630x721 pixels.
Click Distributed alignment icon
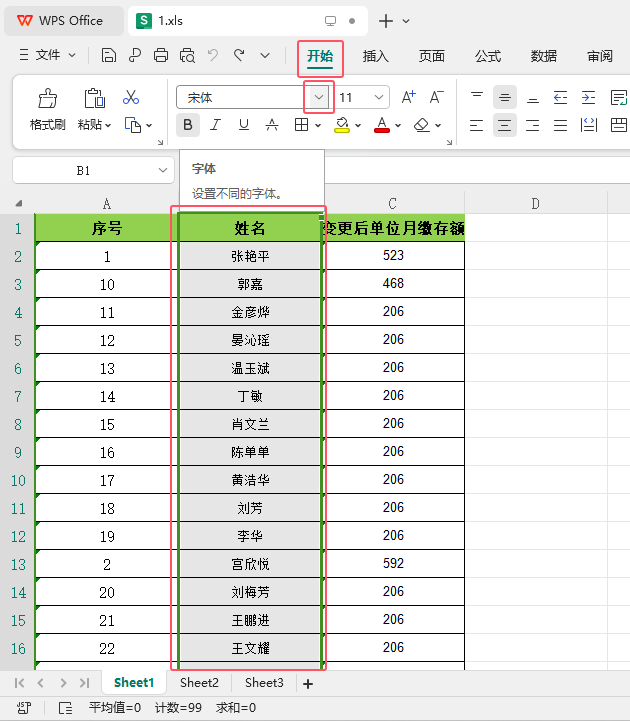point(589,125)
